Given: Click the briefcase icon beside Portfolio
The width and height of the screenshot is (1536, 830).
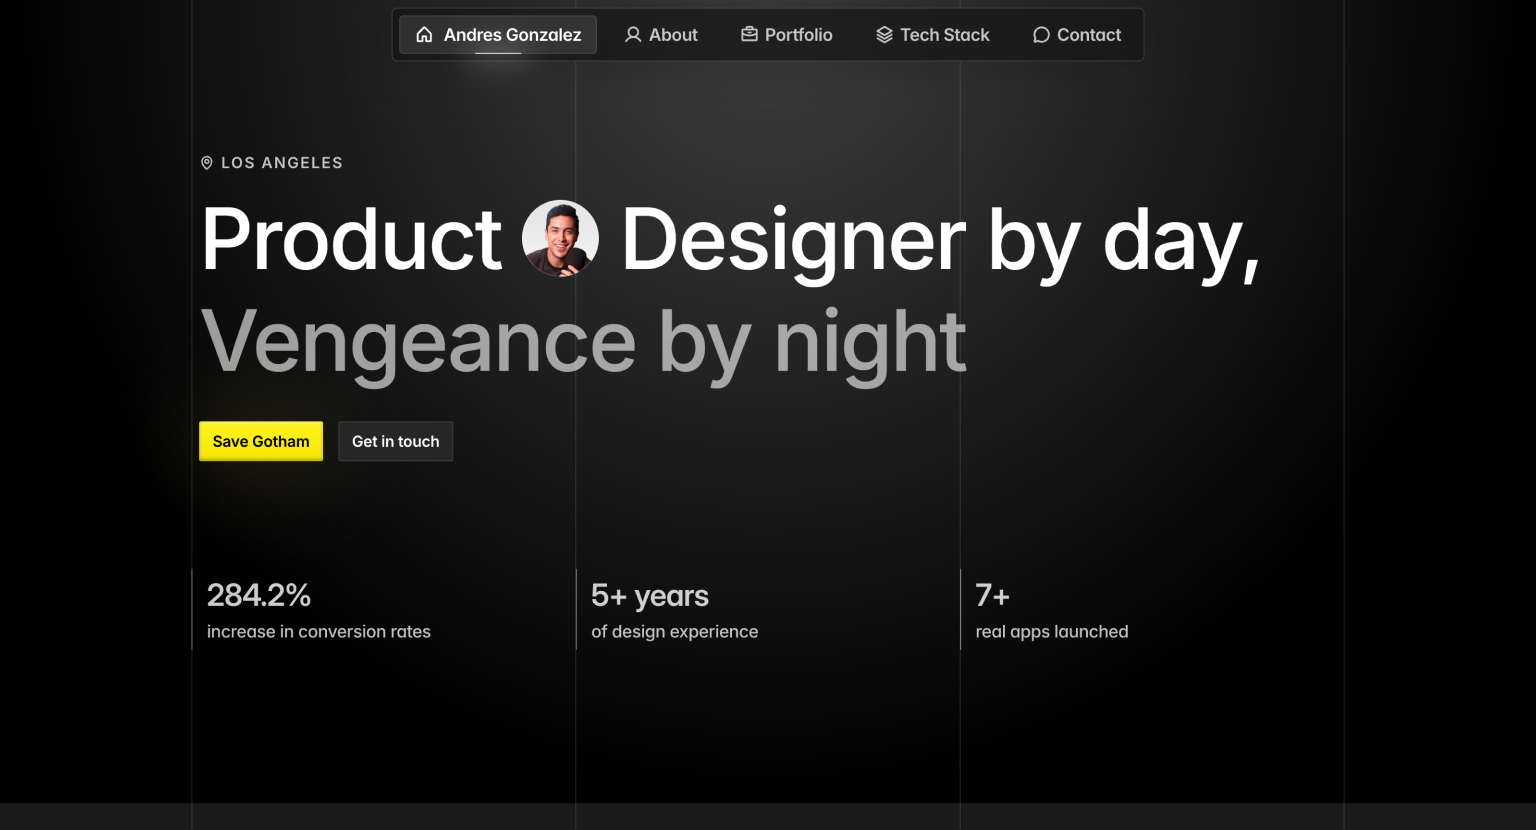Looking at the screenshot, I should (749, 35).
